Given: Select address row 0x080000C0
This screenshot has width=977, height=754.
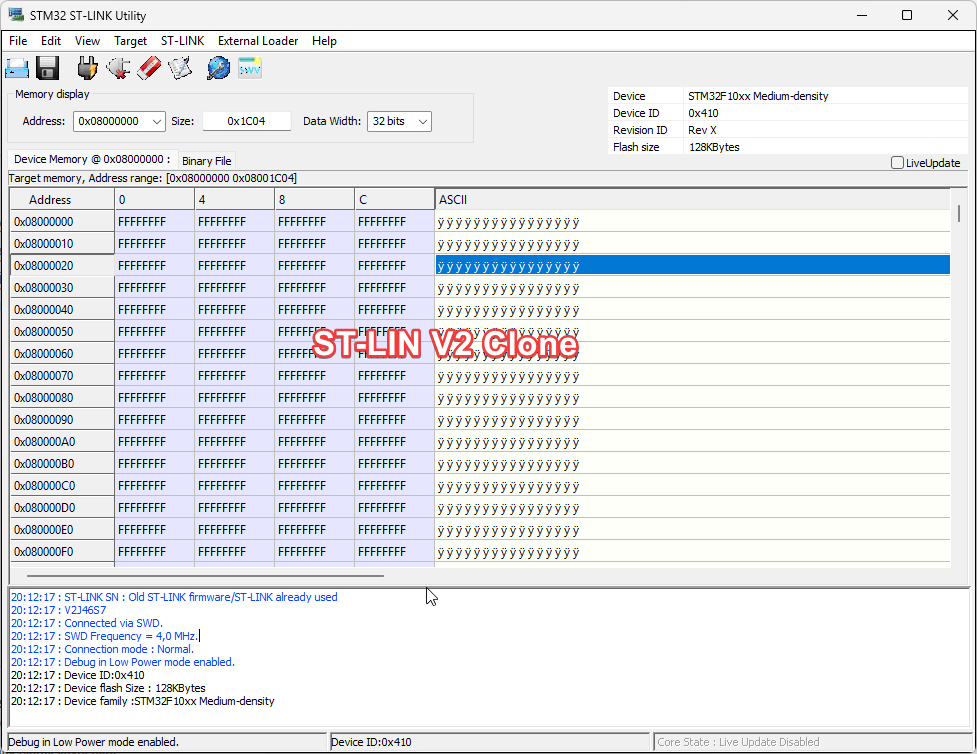Looking at the screenshot, I should tap(62, 486).
